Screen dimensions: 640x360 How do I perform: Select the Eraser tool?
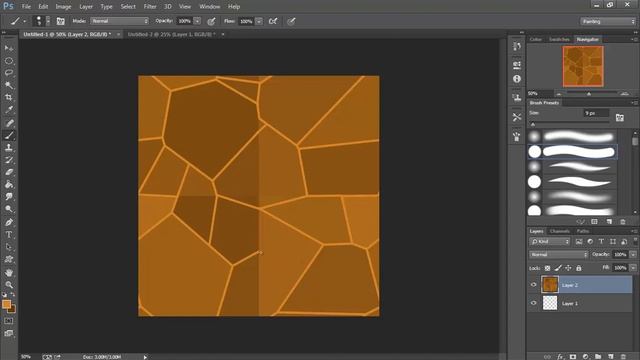click(9, 172)
